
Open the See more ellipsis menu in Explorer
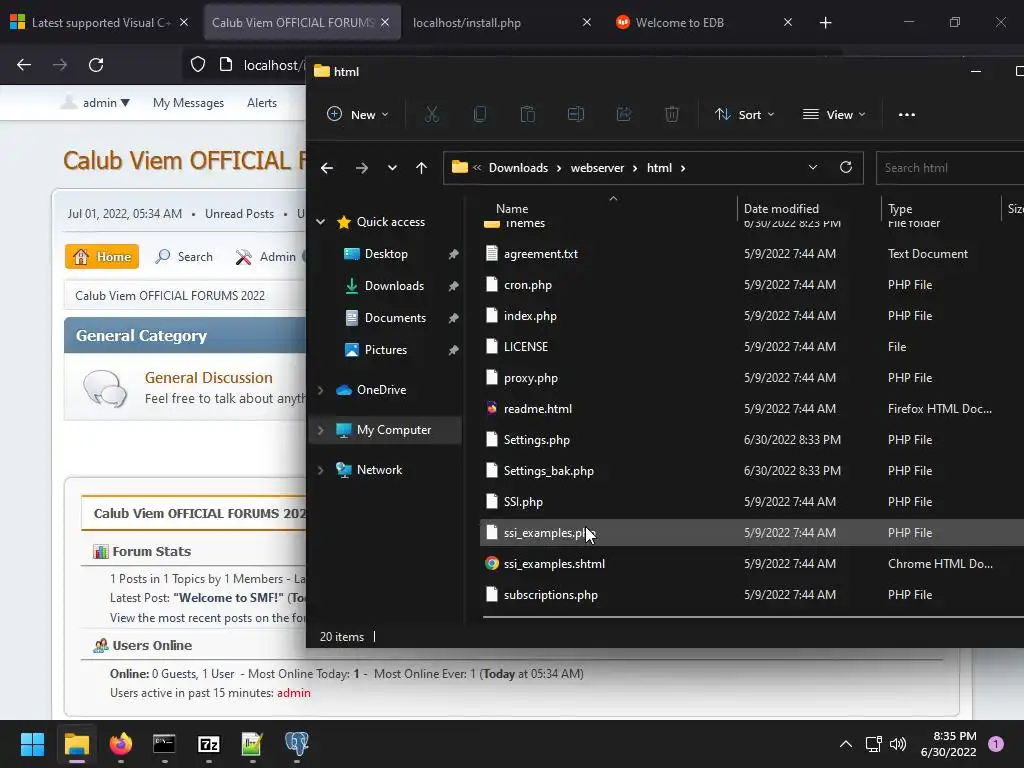tap(906, 114)
